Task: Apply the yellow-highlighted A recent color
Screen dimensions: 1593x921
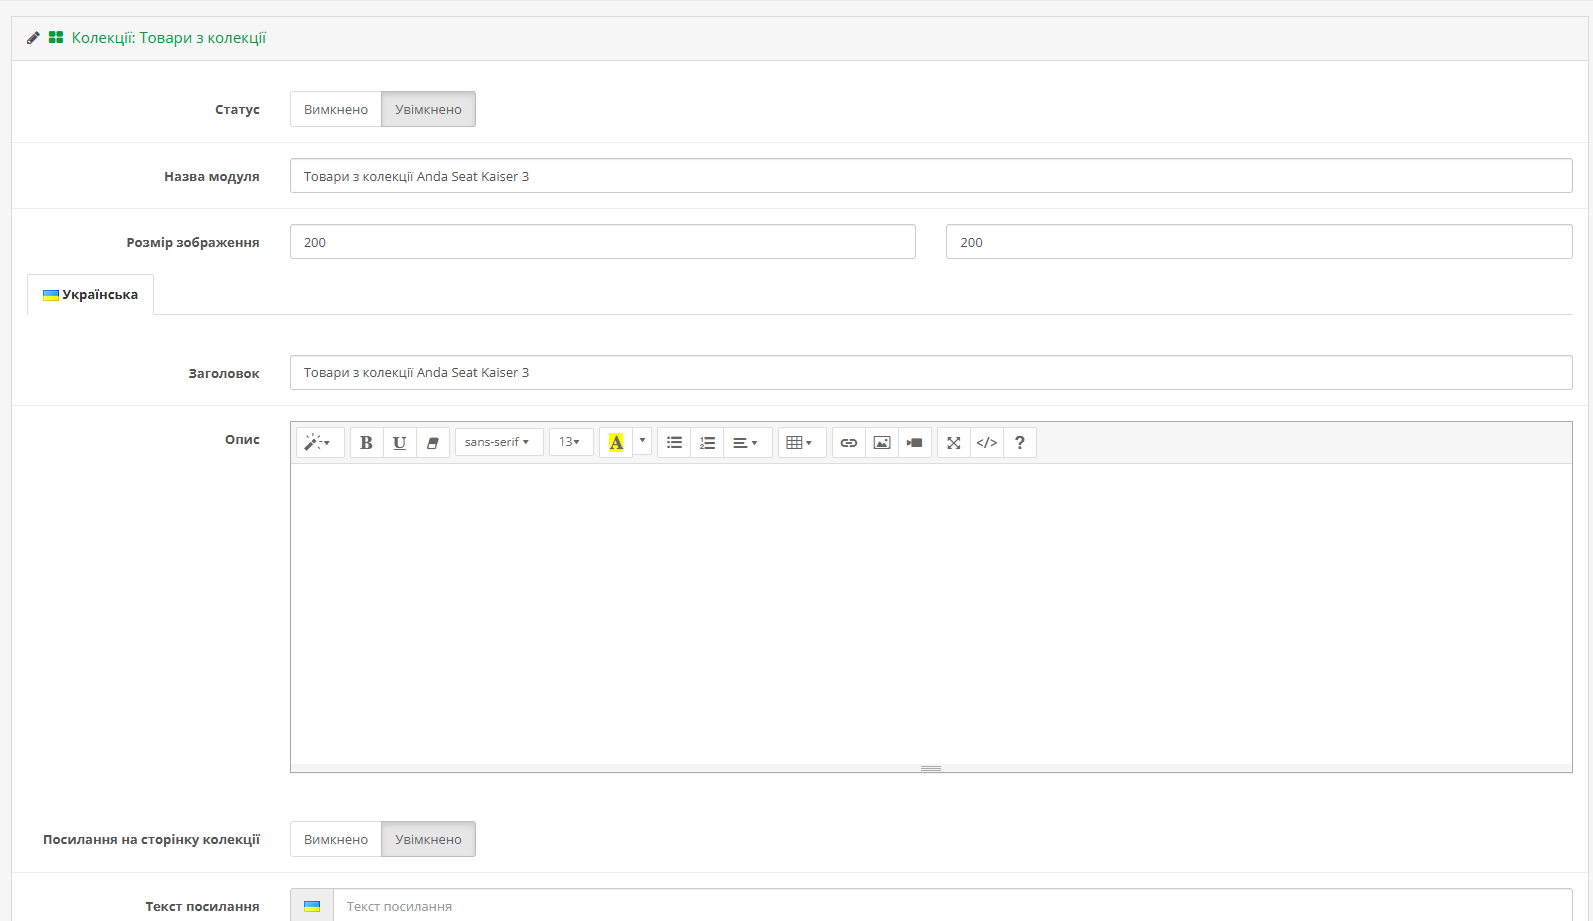Action: (x=616, y=443)
